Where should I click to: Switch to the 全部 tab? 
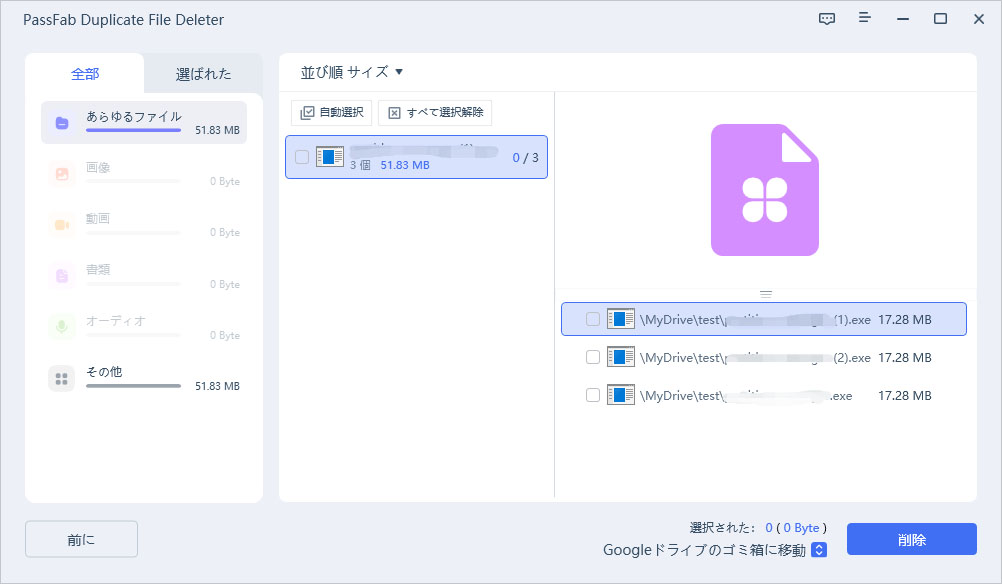[85, 74]
